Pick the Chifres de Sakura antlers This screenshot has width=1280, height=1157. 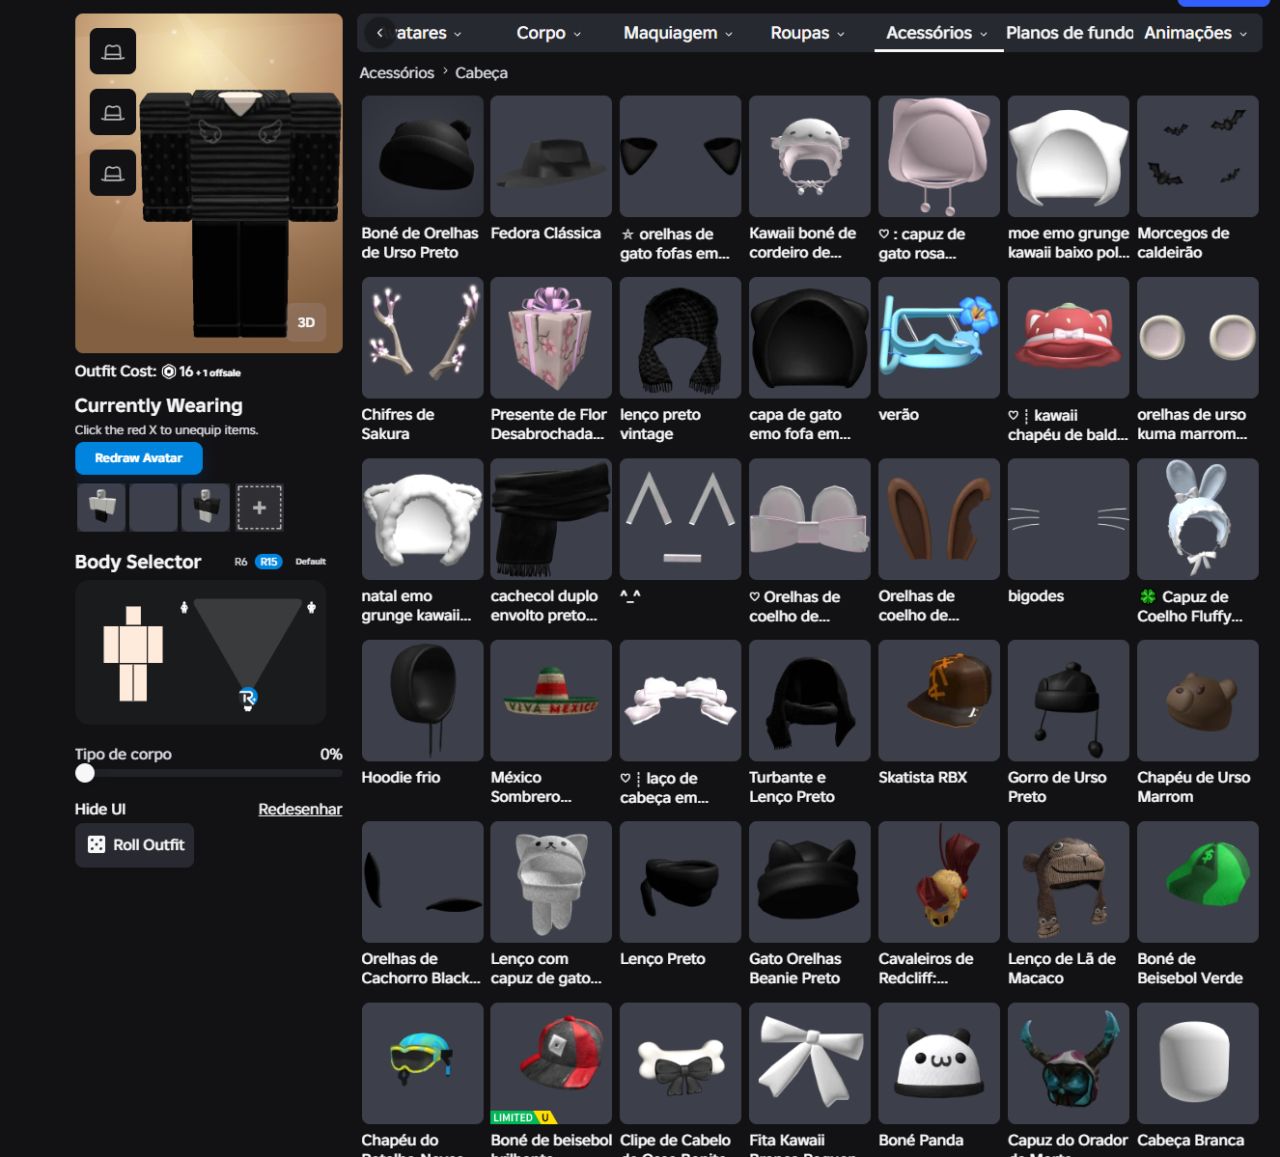point(422,338)
